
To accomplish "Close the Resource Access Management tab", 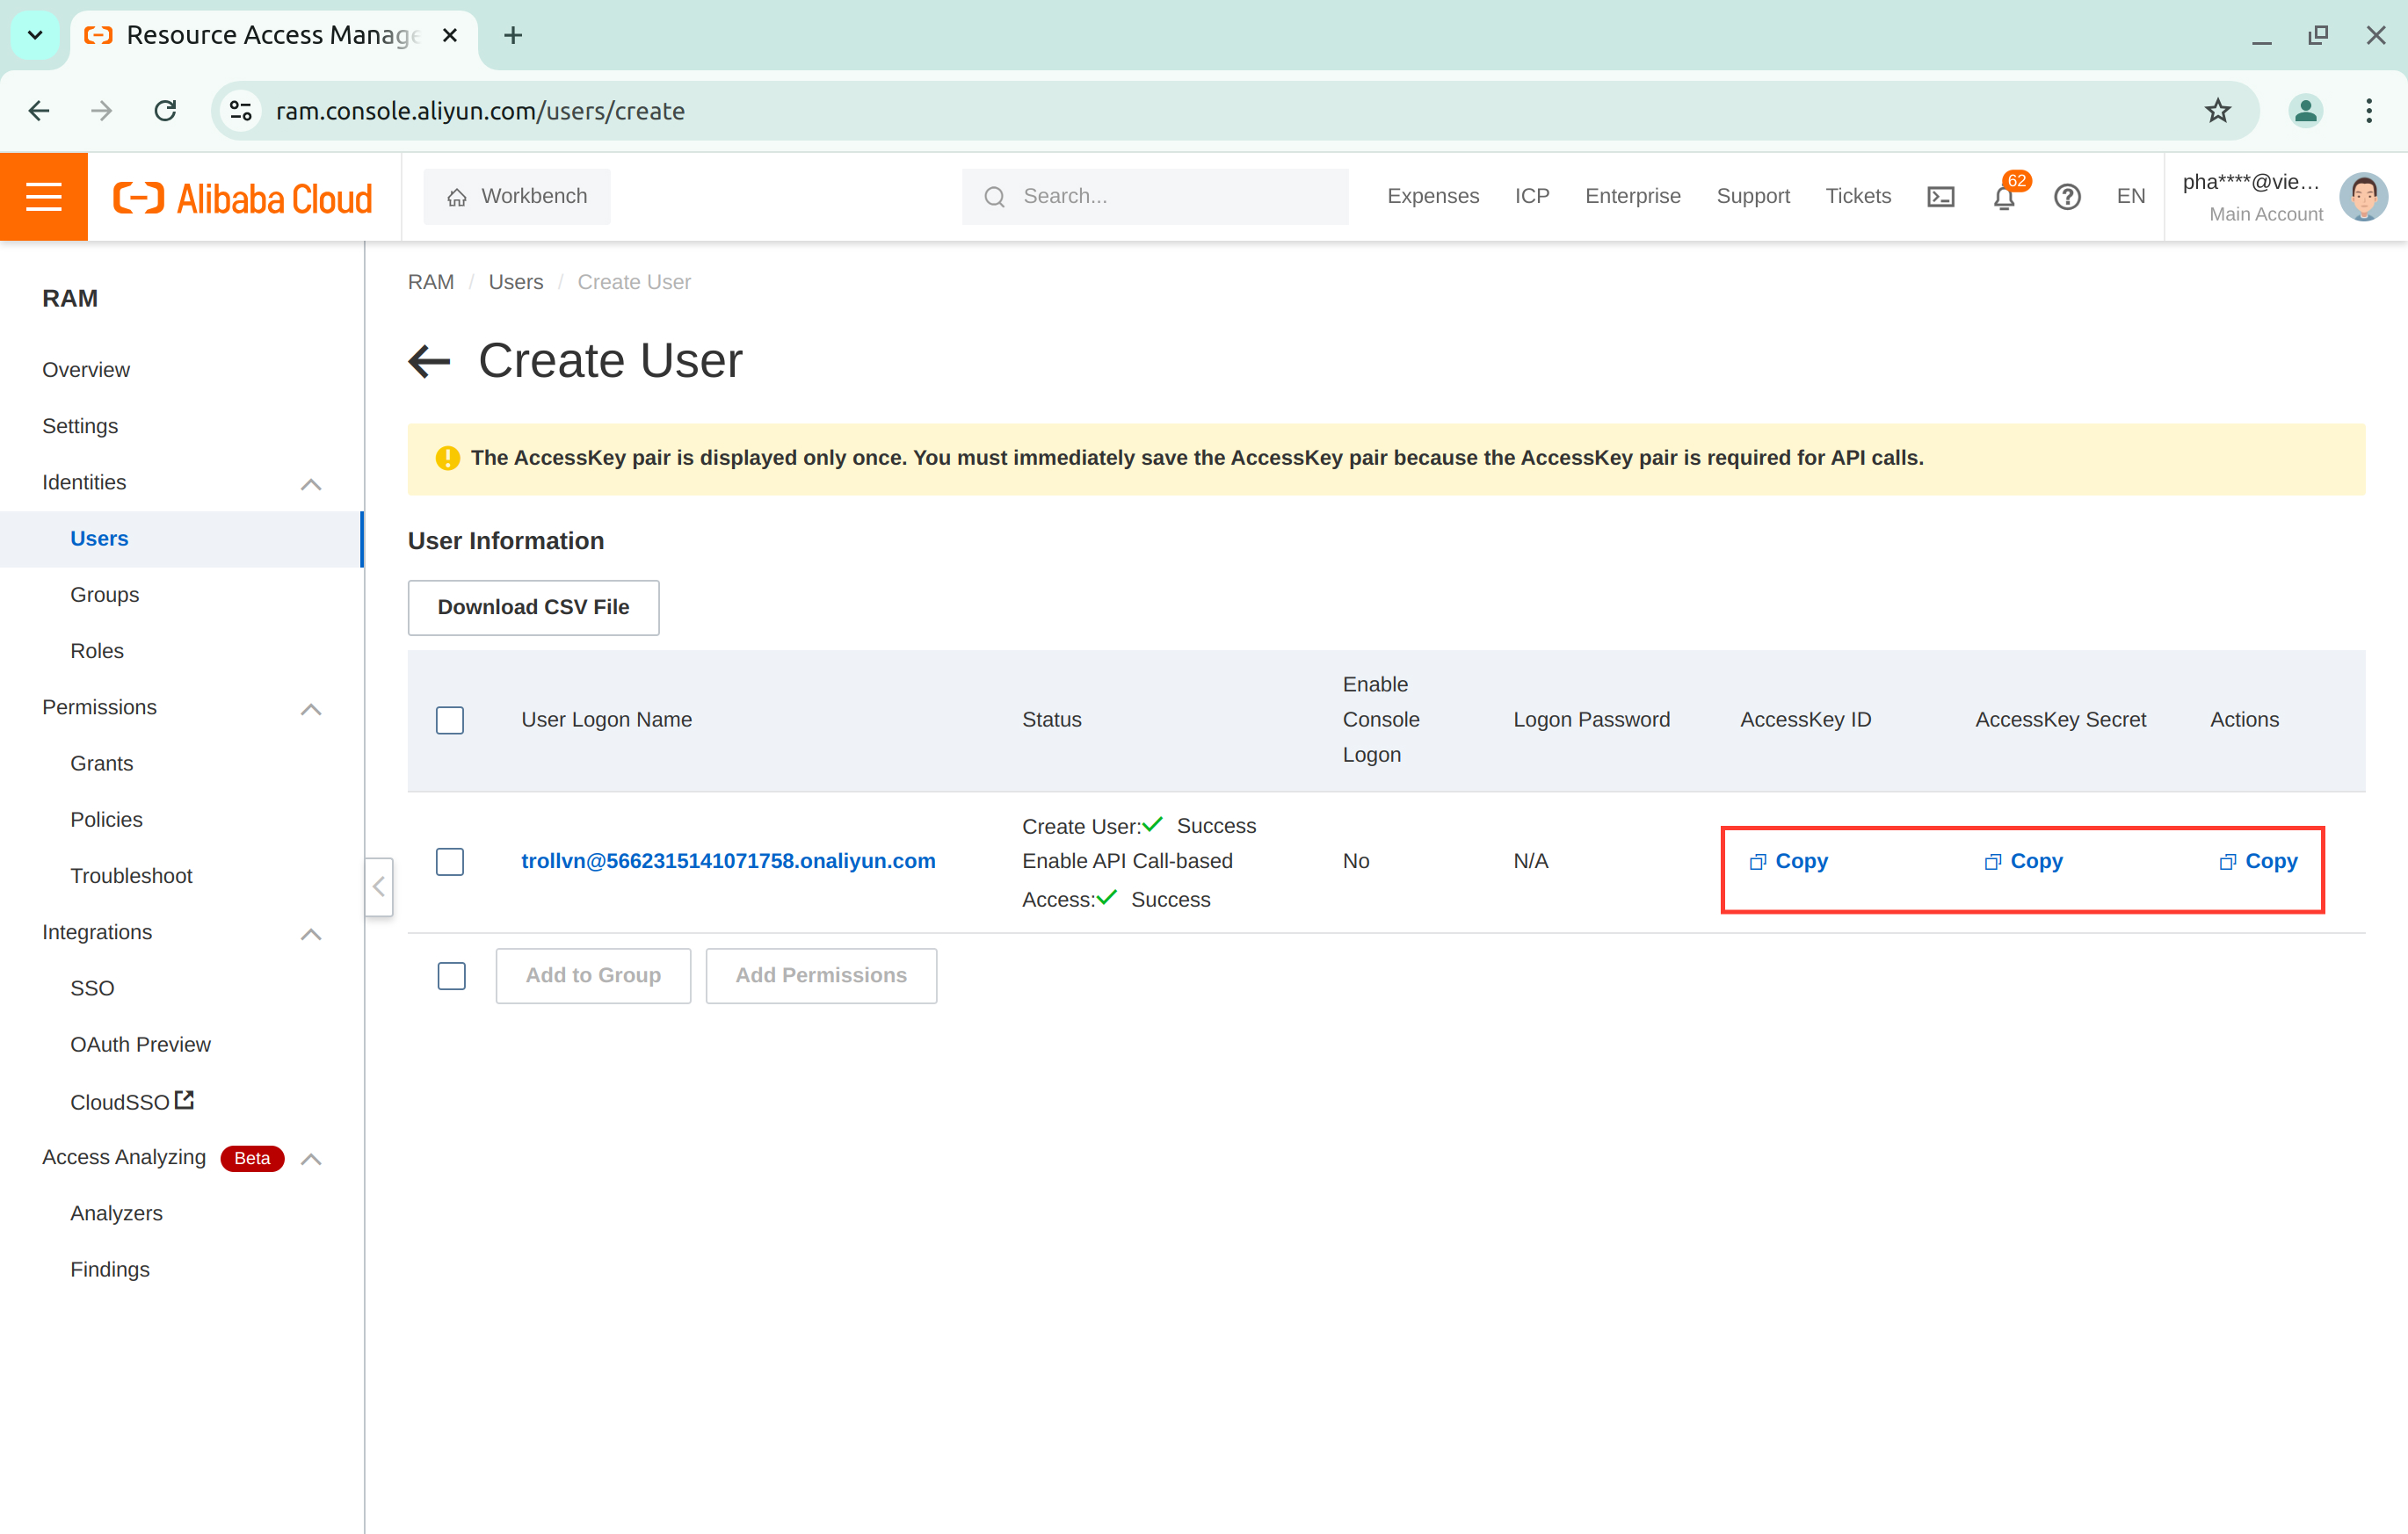I will (x=450, y=36).
